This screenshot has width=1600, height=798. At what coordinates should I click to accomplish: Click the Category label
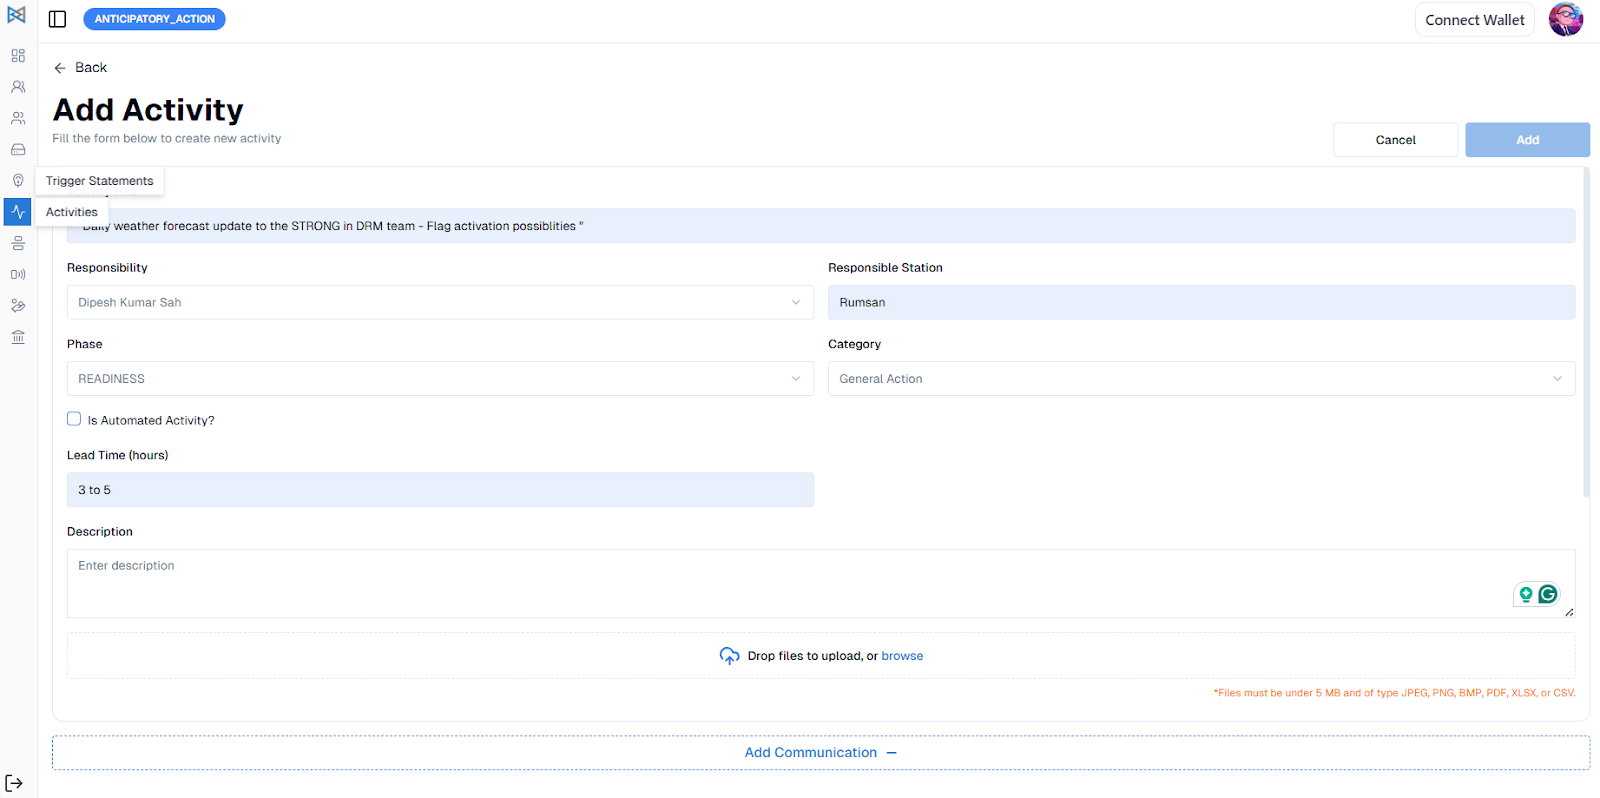[x=854, y=344]
